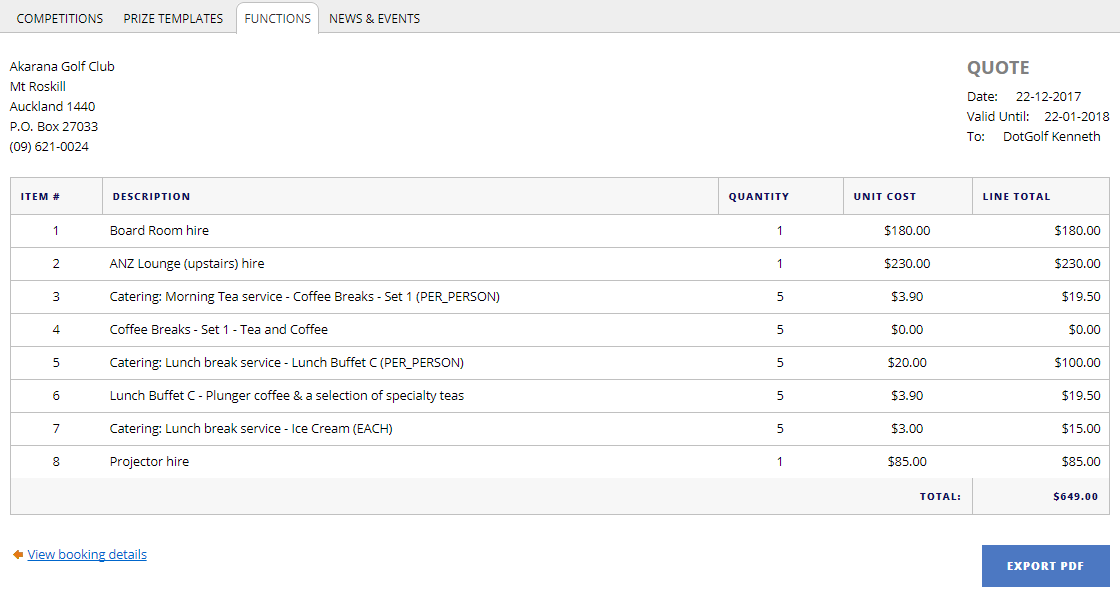Screen dimensions: 1120x608
Task: Click the orange back arrow icon
Action: click(x=18, y=554)
